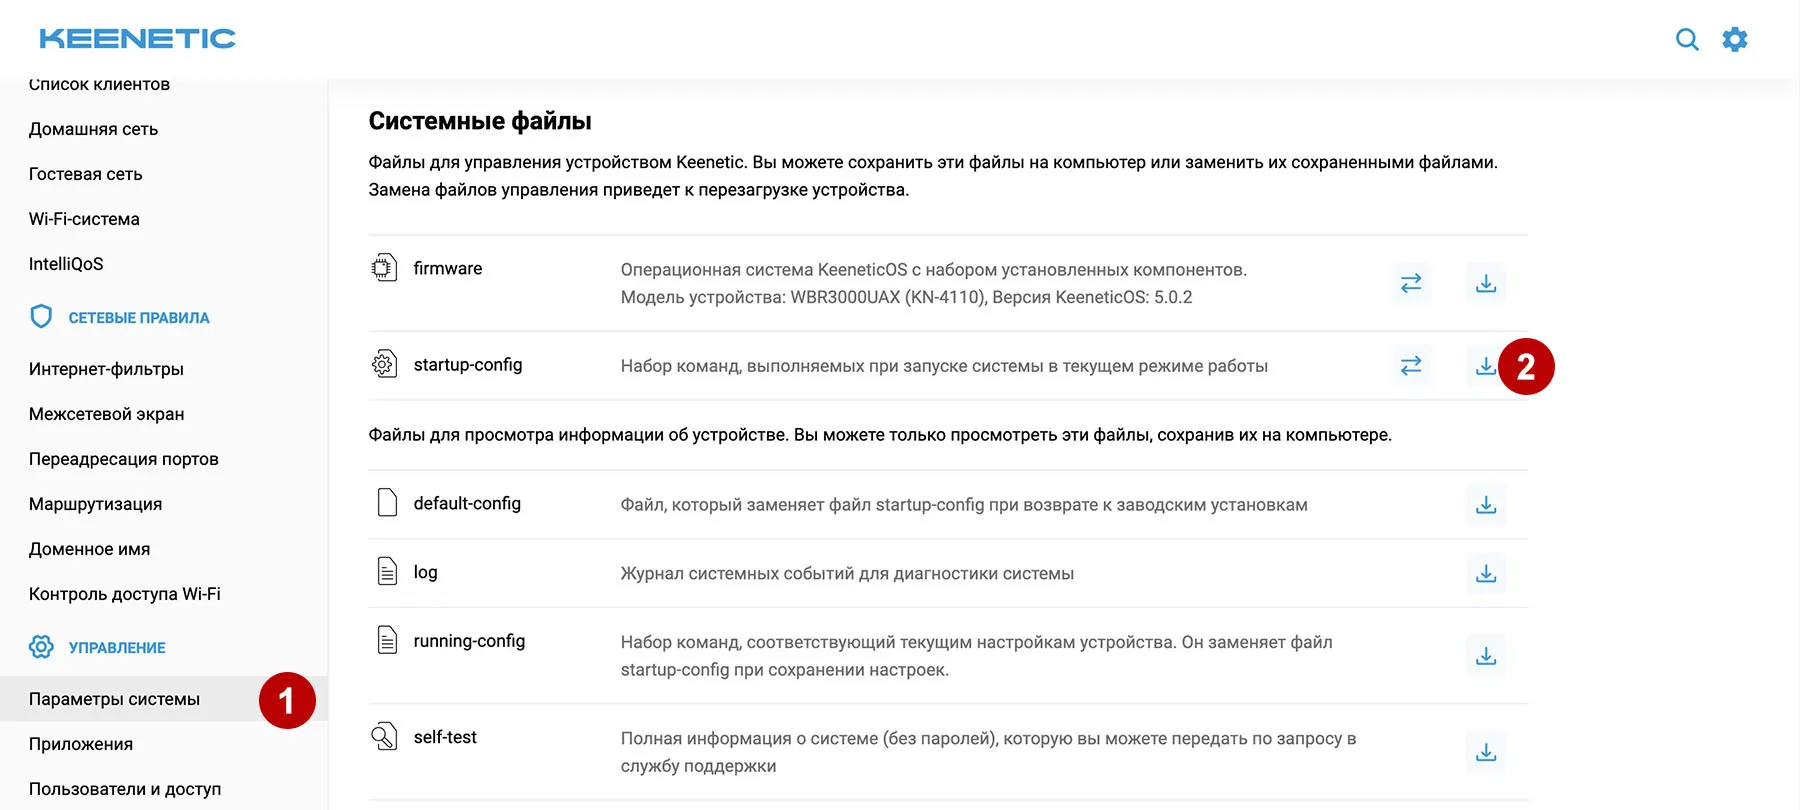Open the search magnifier icon

[1687, 39]
